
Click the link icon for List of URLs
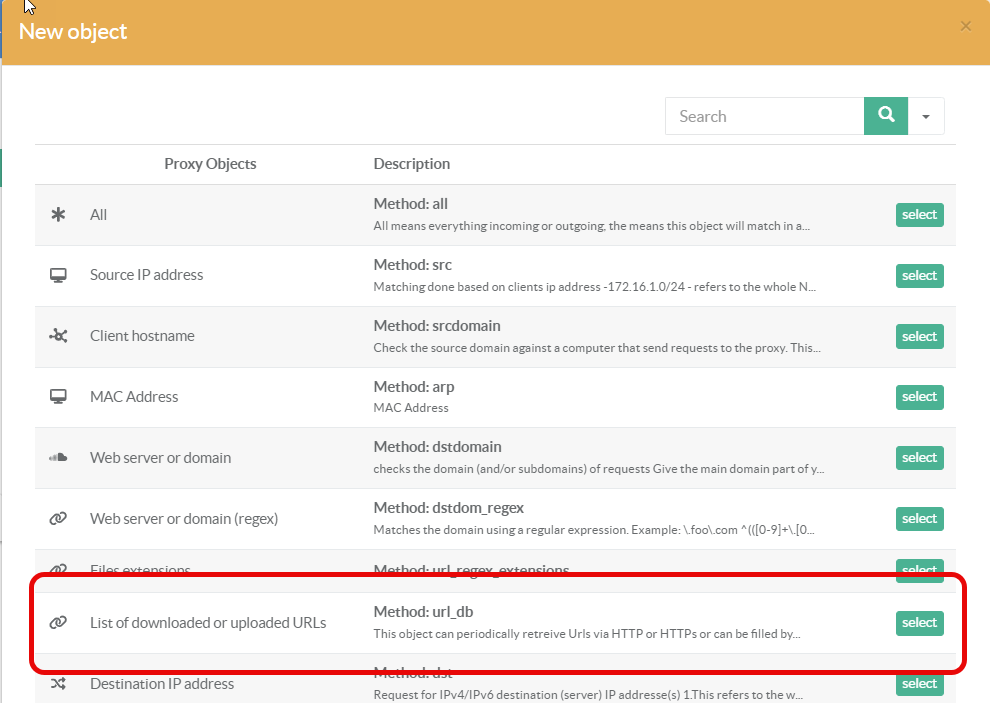coord(58,623)
